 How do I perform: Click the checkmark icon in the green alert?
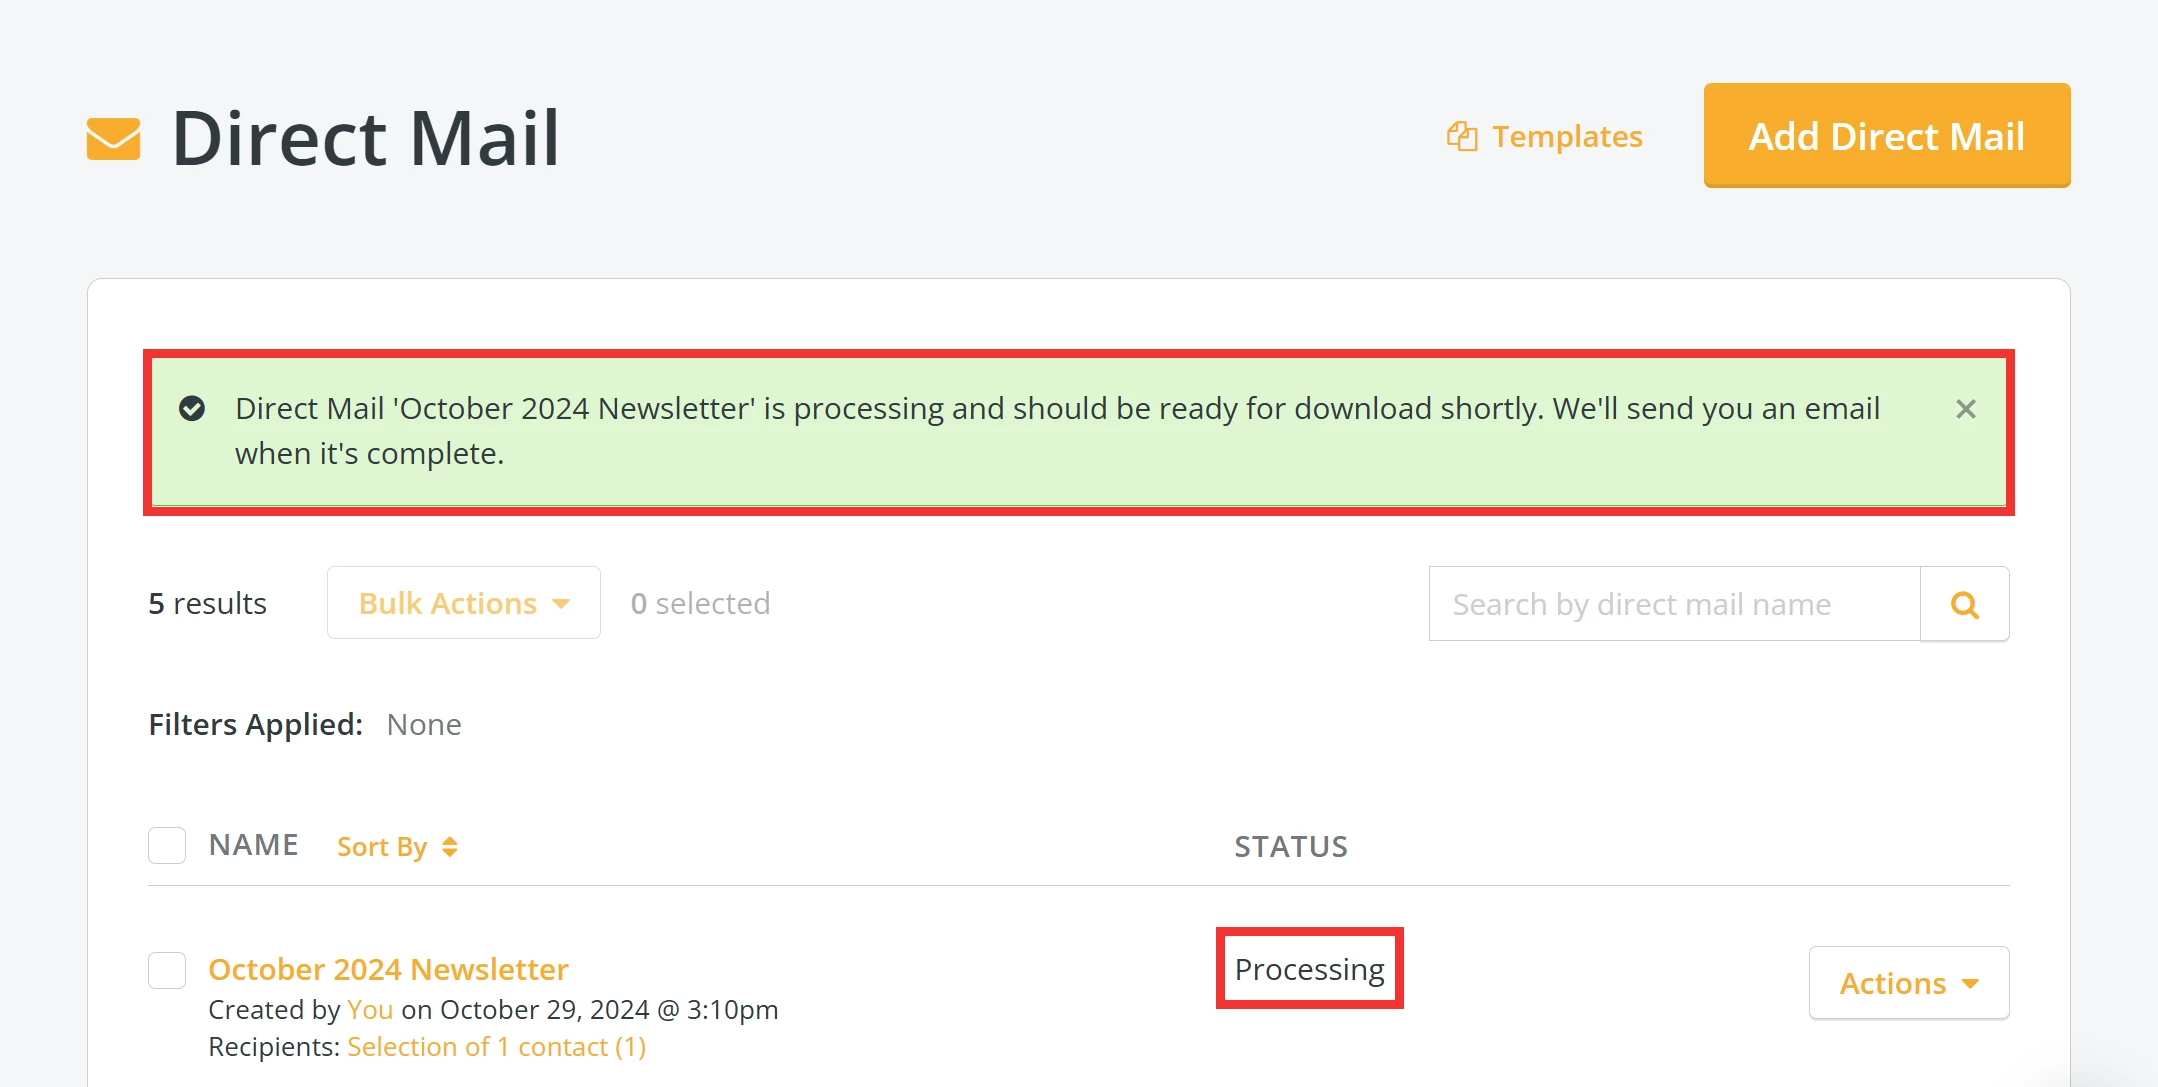192,408
